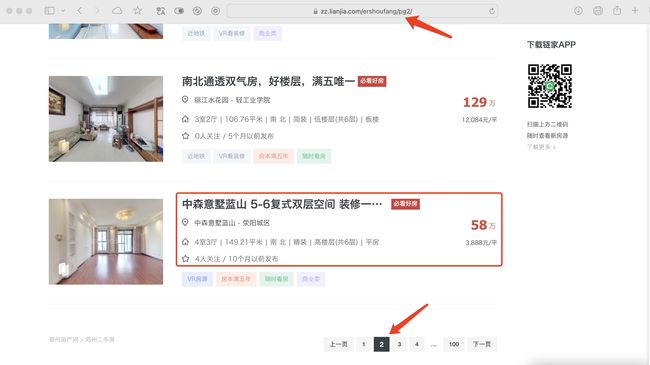The image size is (650, 365).
Task: Open district link 荥阳城区
Action: click(x=256, y=223)
